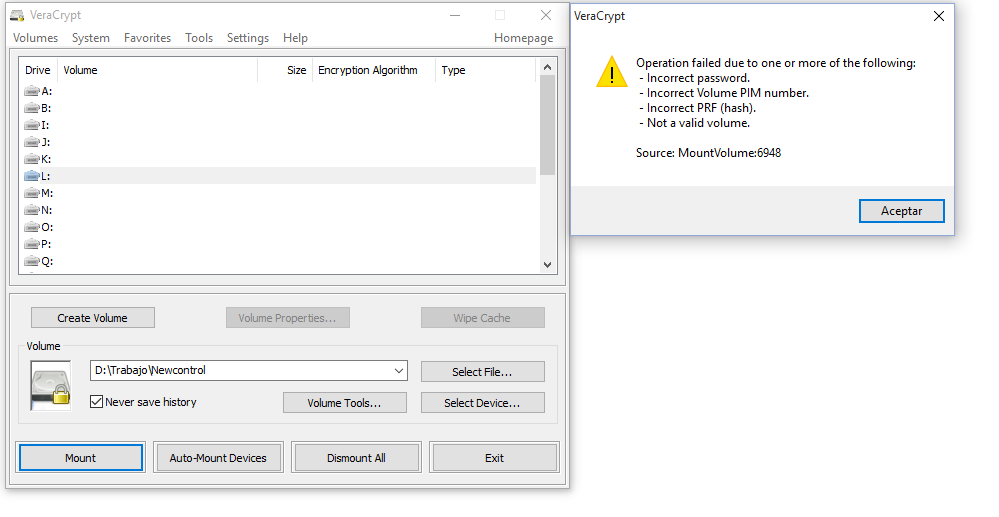Close the VeraCrypt error dialog
This screenshot has height=517, width=999.
pyautogui.click(x=938, y=16)
